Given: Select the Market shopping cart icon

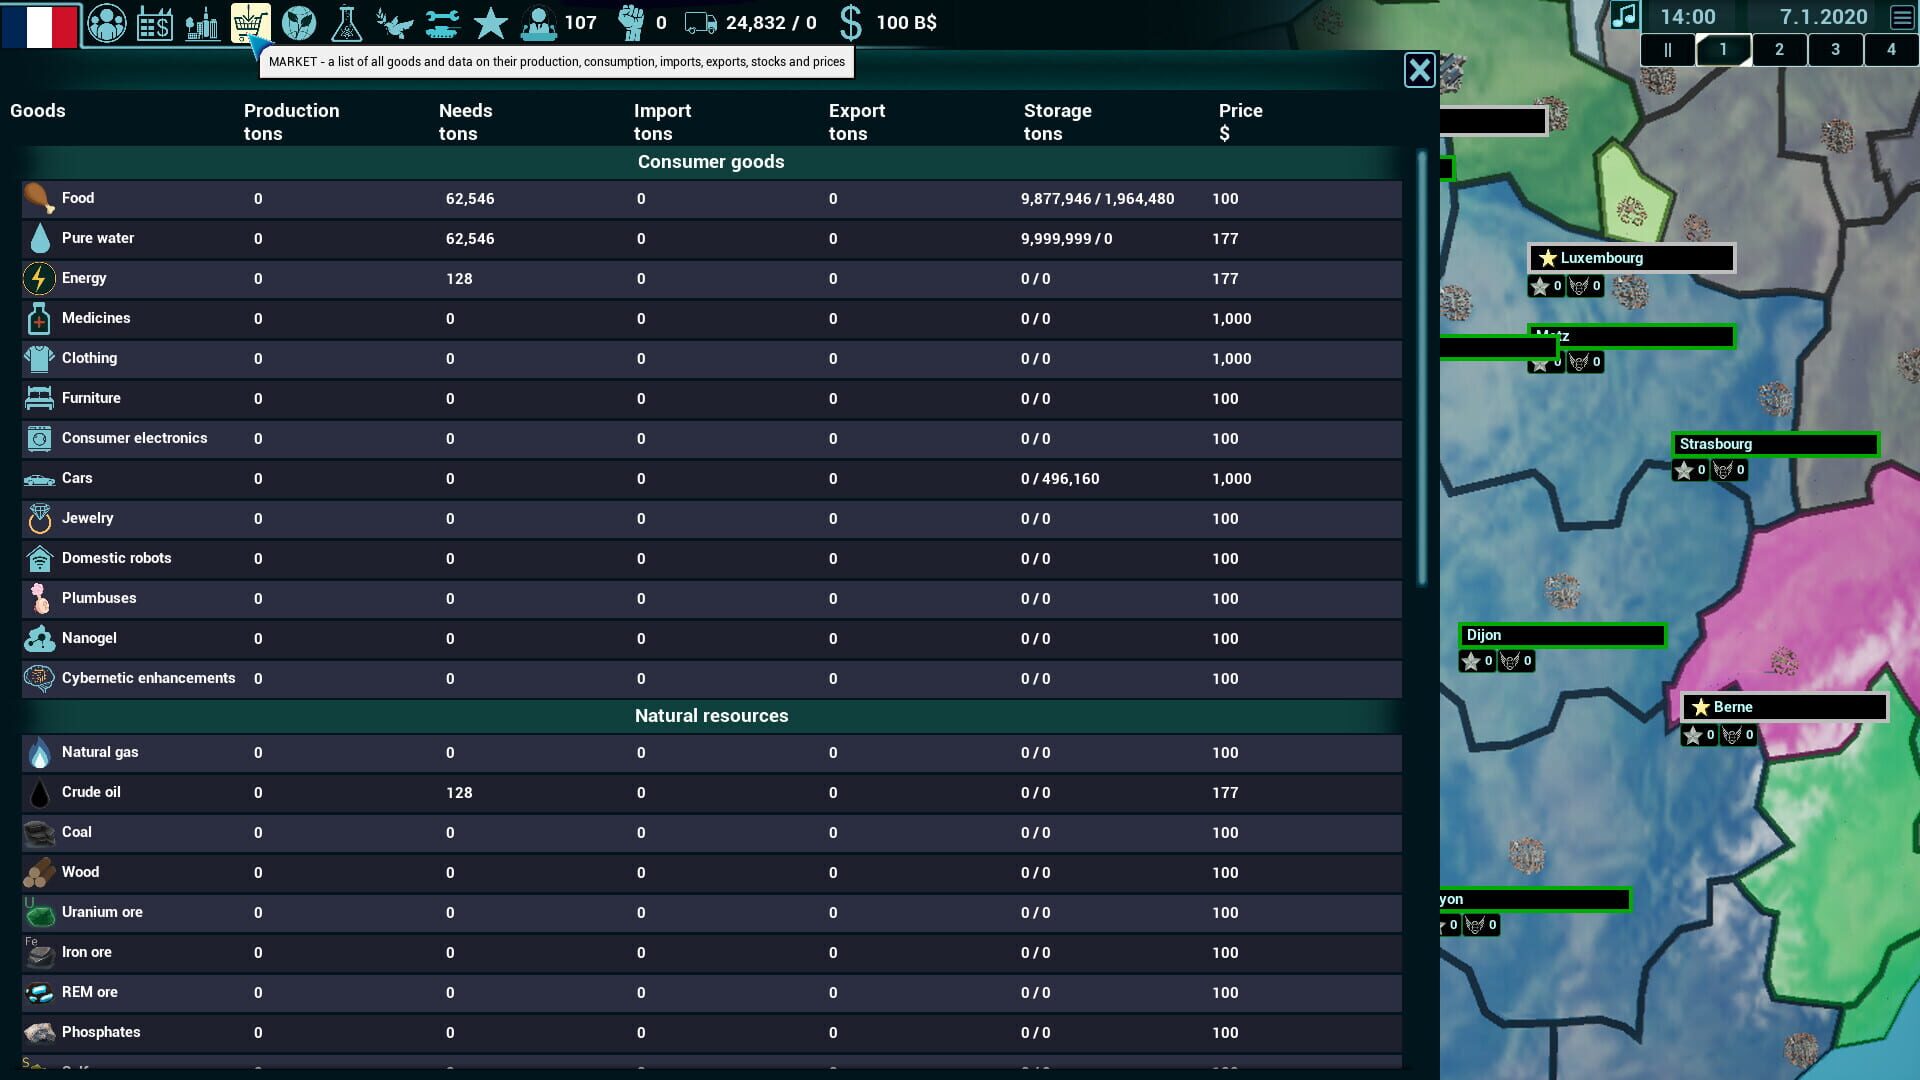Looking at the screenshot, I should click(250, 21).
